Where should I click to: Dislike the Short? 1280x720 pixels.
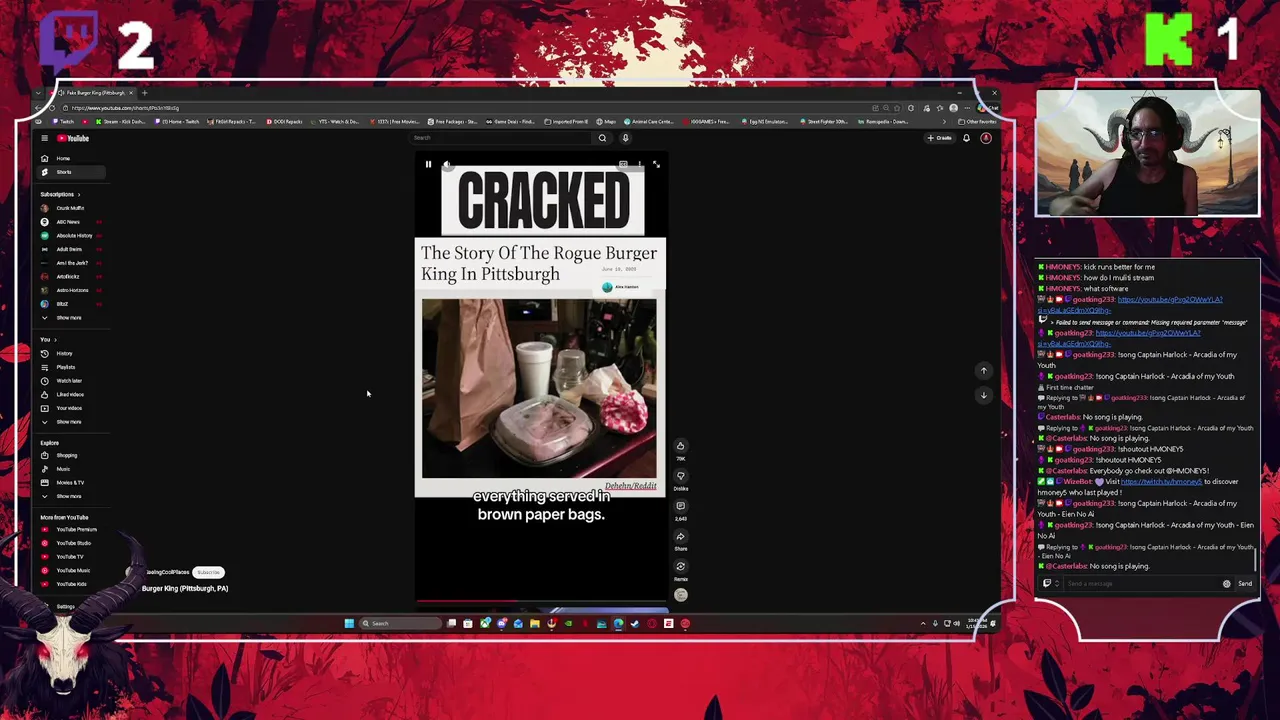click(680, 476)
